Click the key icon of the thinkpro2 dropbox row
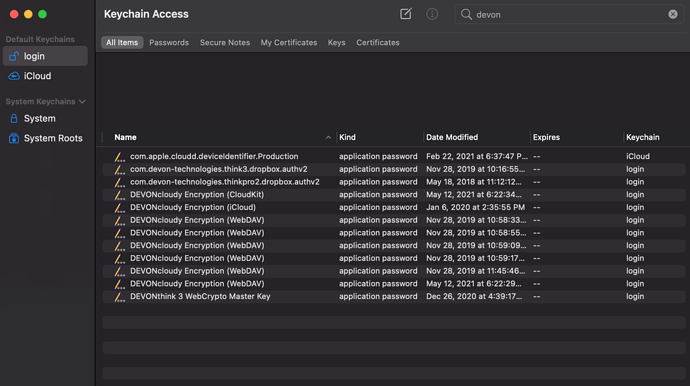Screen dimensions: 690x386 click(120, 182)
